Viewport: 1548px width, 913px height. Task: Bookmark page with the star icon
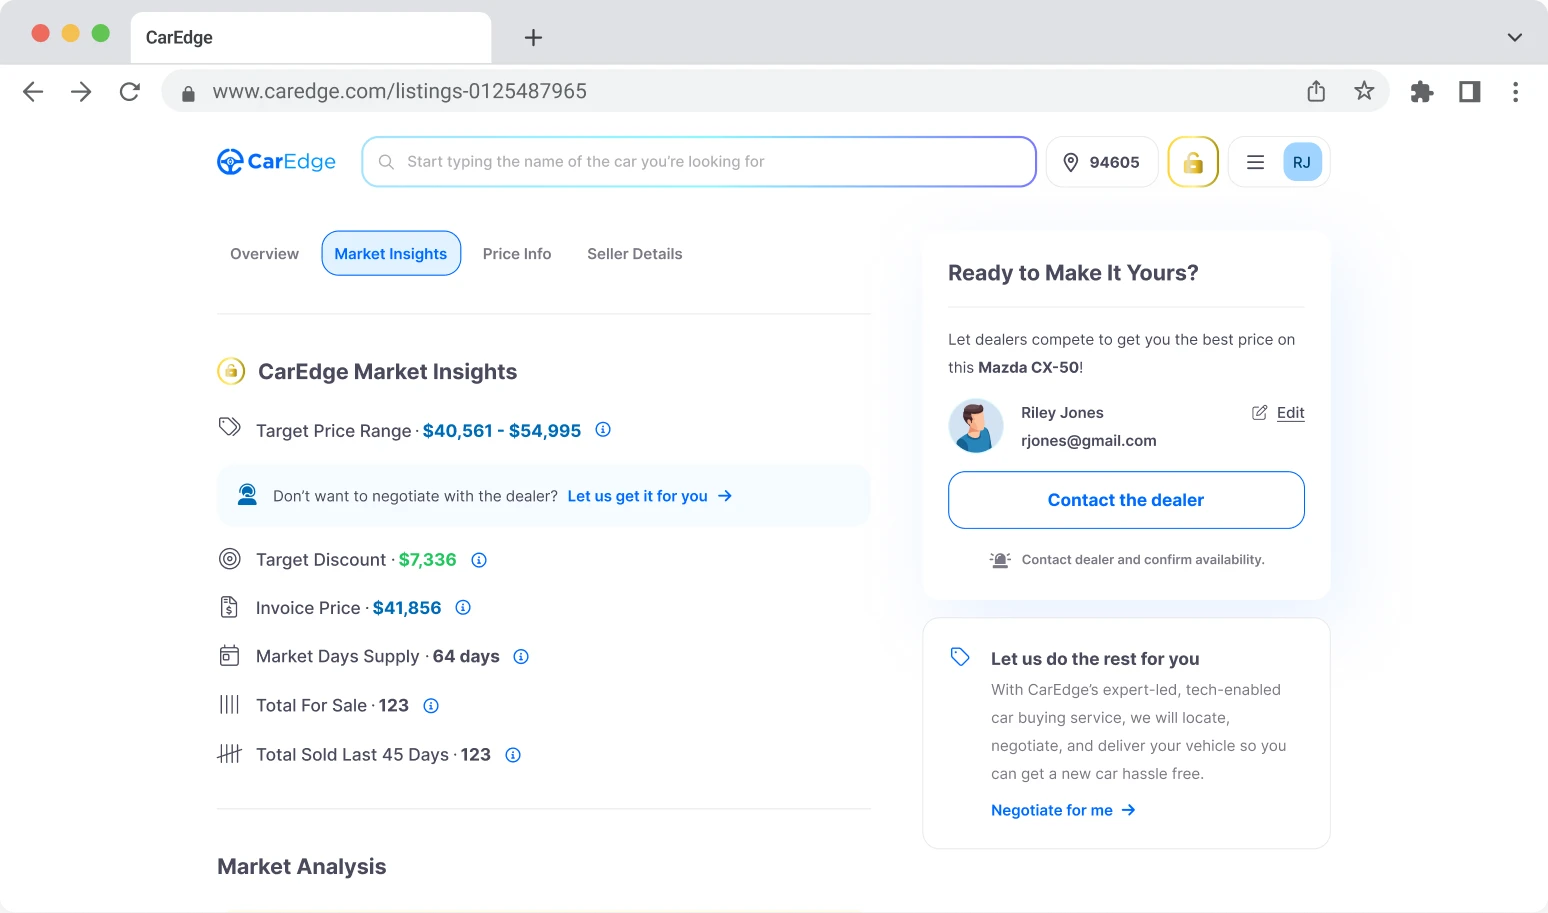(x=1364, y=92)
